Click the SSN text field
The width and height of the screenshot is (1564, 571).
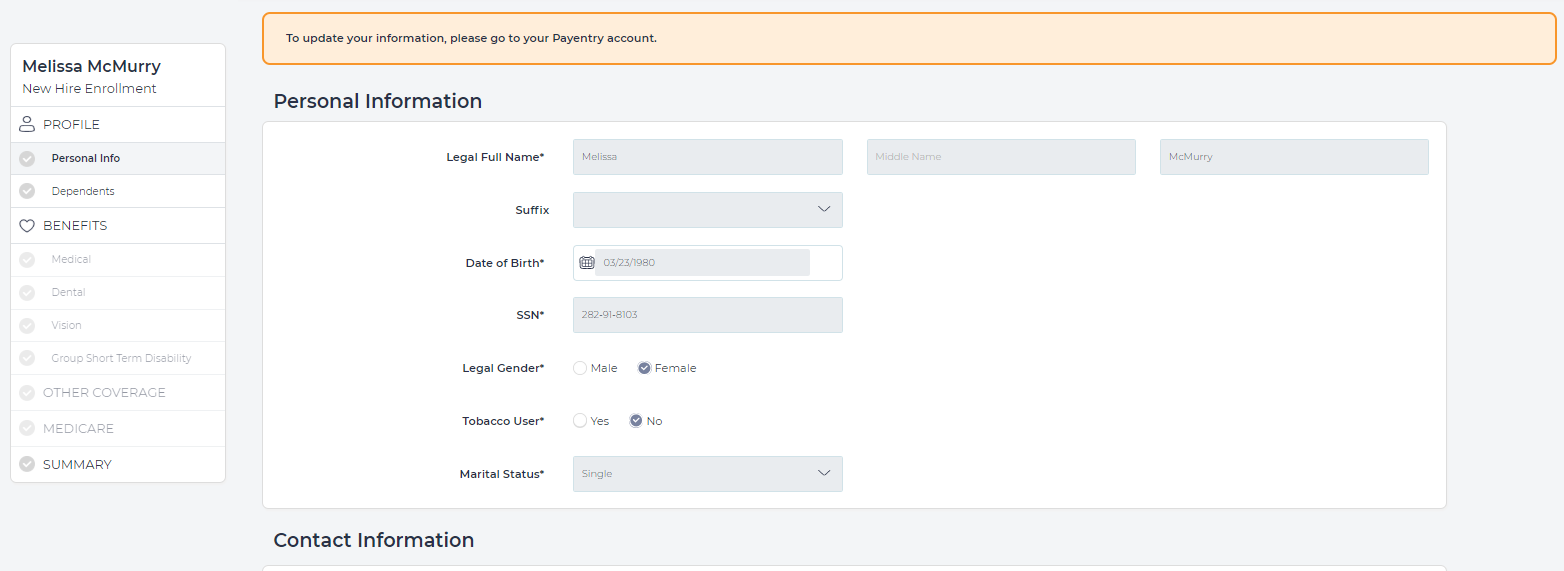pos(707,315)
